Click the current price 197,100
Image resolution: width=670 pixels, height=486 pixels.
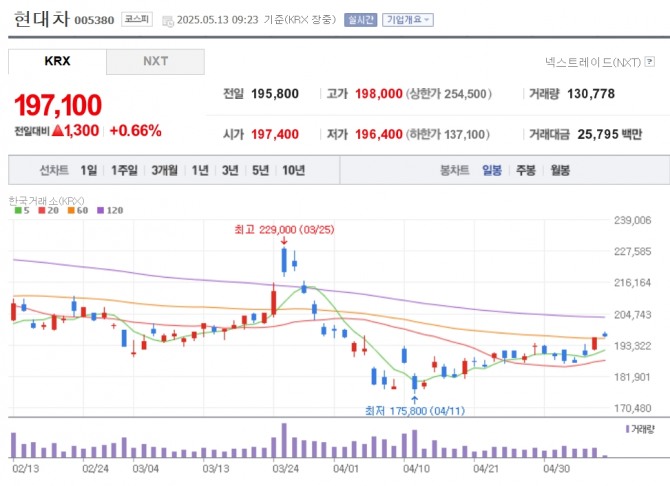point(58,105)
